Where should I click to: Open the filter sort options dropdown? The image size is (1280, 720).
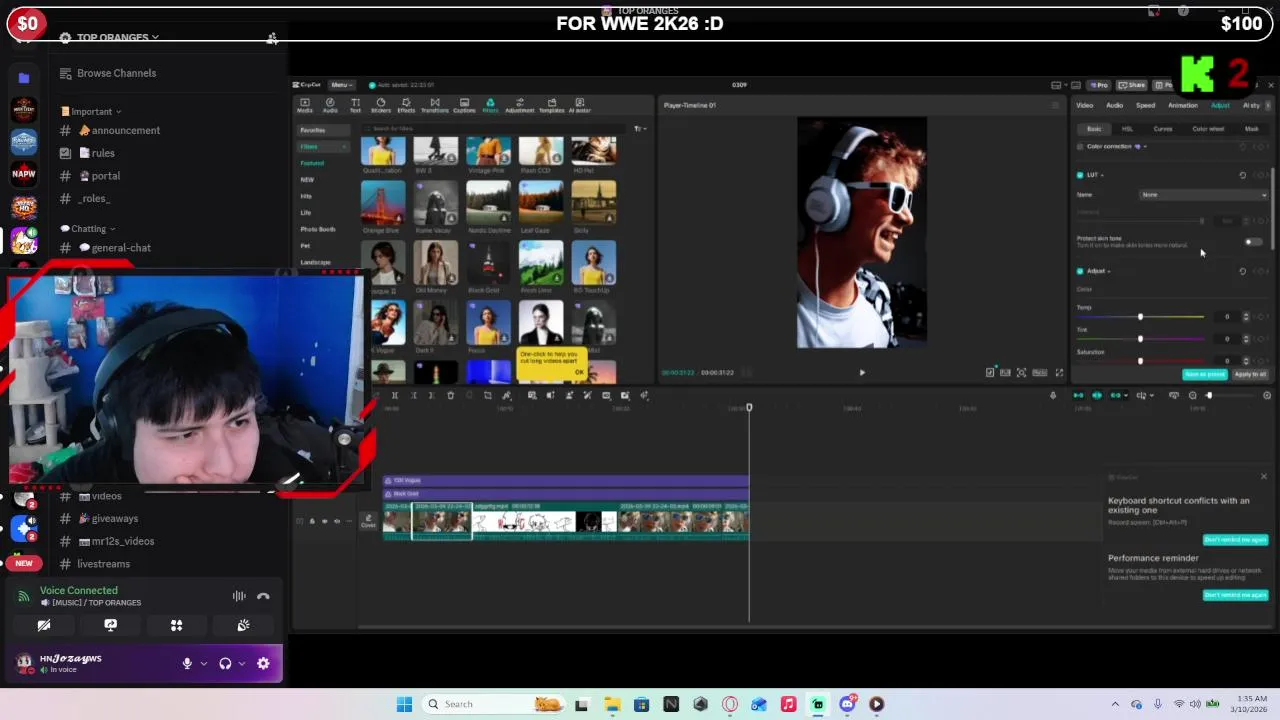[640, 129]
